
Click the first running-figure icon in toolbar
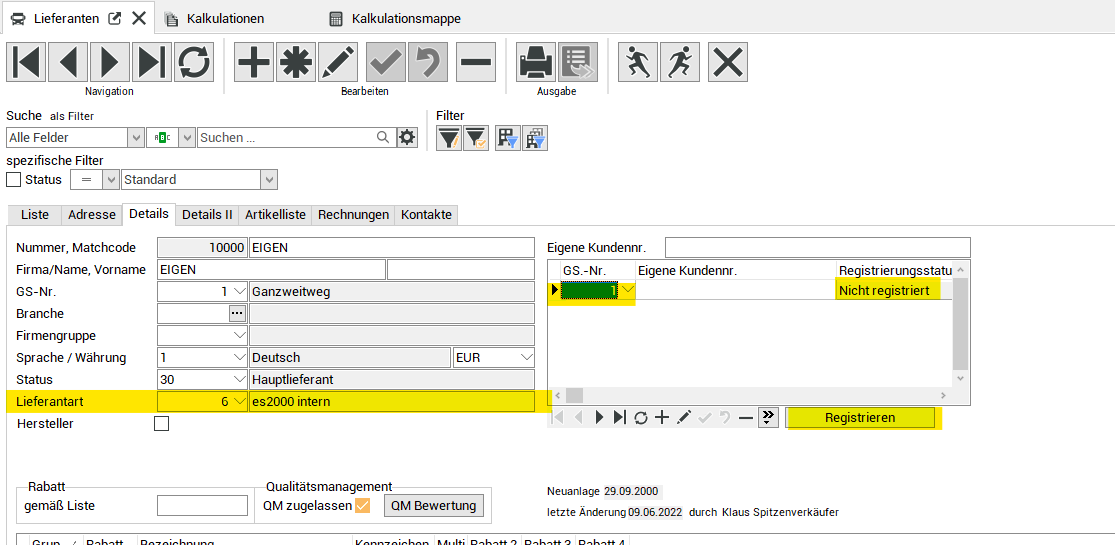click(x=639, y=62)
